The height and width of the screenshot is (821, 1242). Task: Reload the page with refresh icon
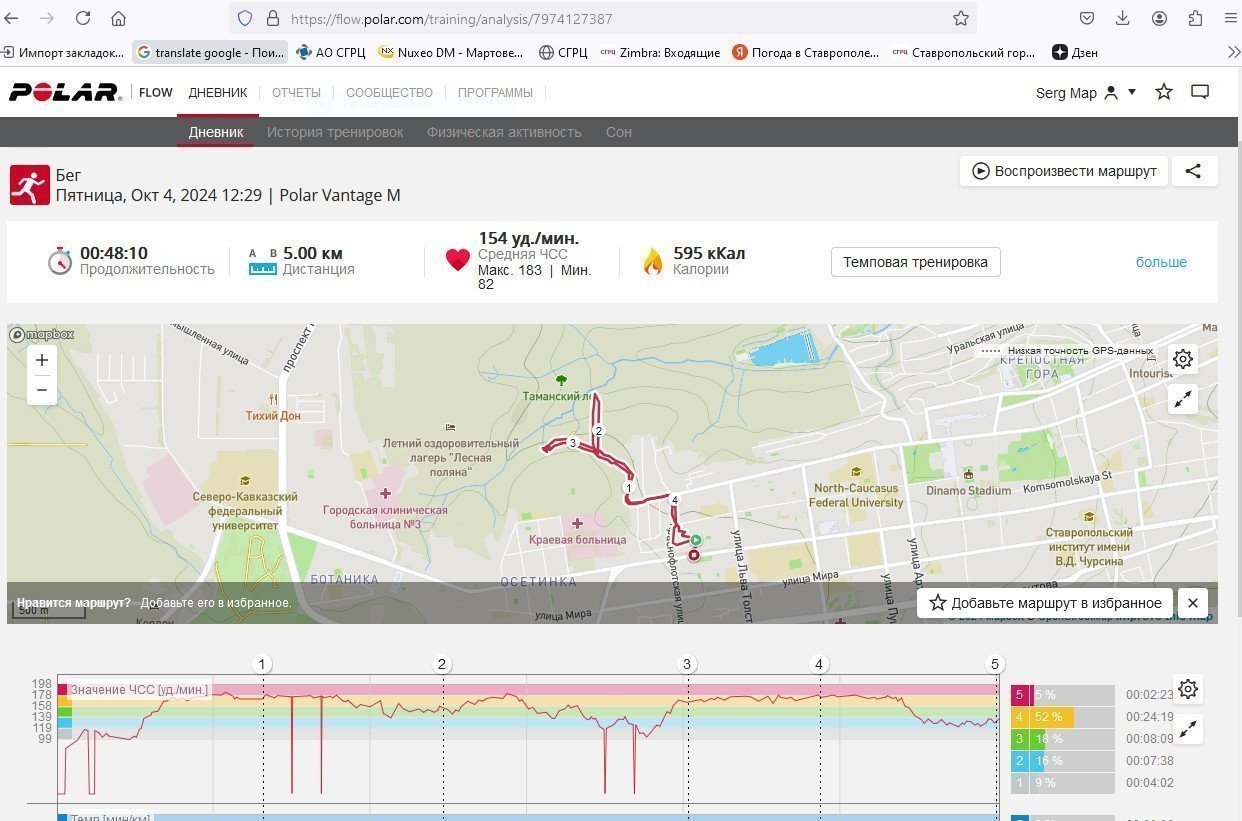pyautogui.click(x=83, y=18)
